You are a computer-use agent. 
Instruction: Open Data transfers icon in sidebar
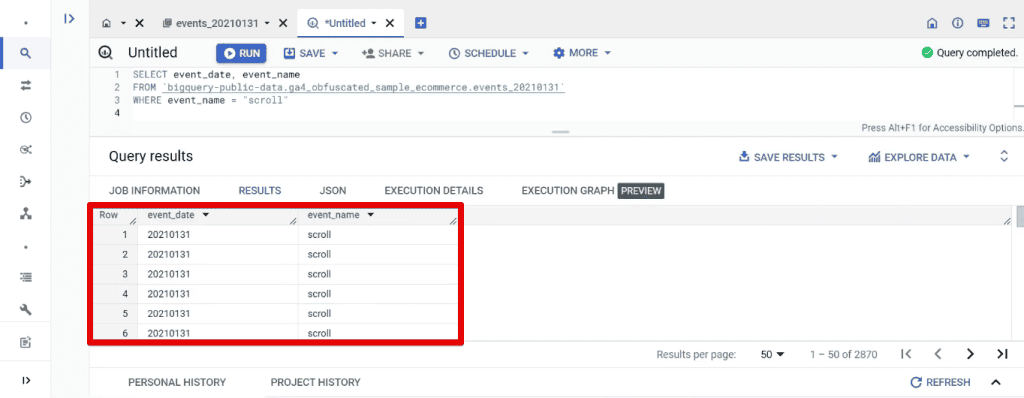(25, 85)
